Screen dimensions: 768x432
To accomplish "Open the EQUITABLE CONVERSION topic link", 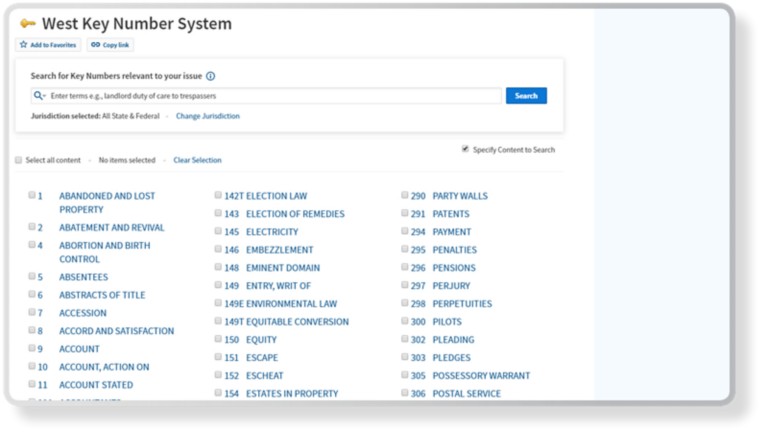I will 298,322.
